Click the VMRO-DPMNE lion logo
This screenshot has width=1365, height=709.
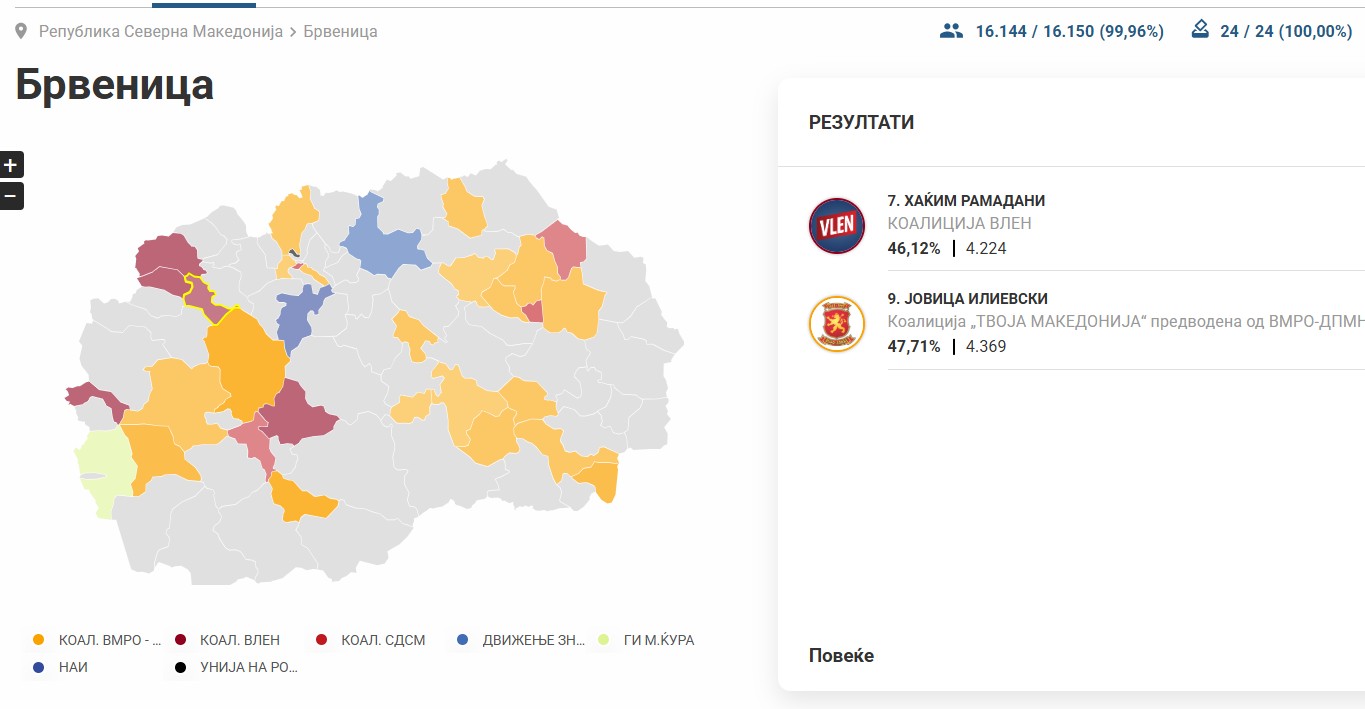tap(837, 323)
